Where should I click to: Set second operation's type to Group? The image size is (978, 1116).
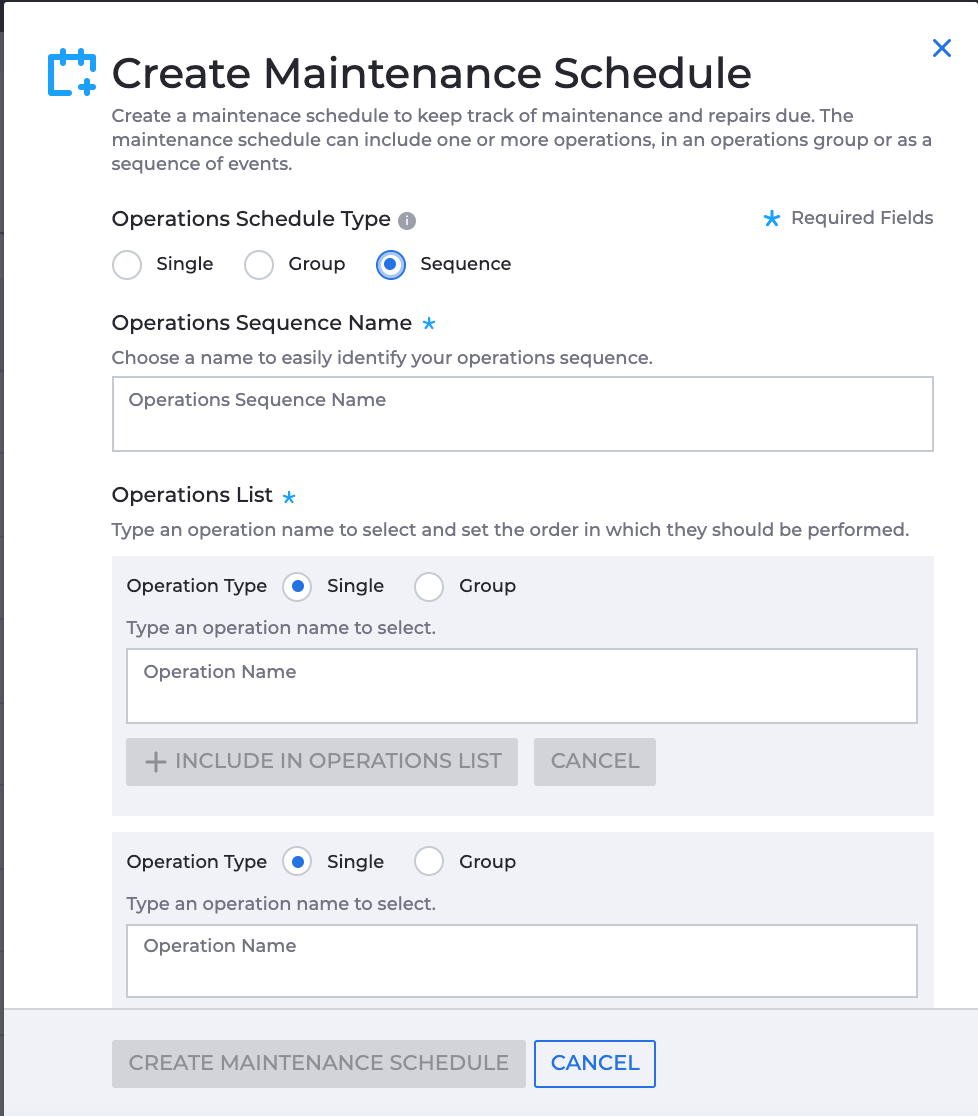coord(429,862)
